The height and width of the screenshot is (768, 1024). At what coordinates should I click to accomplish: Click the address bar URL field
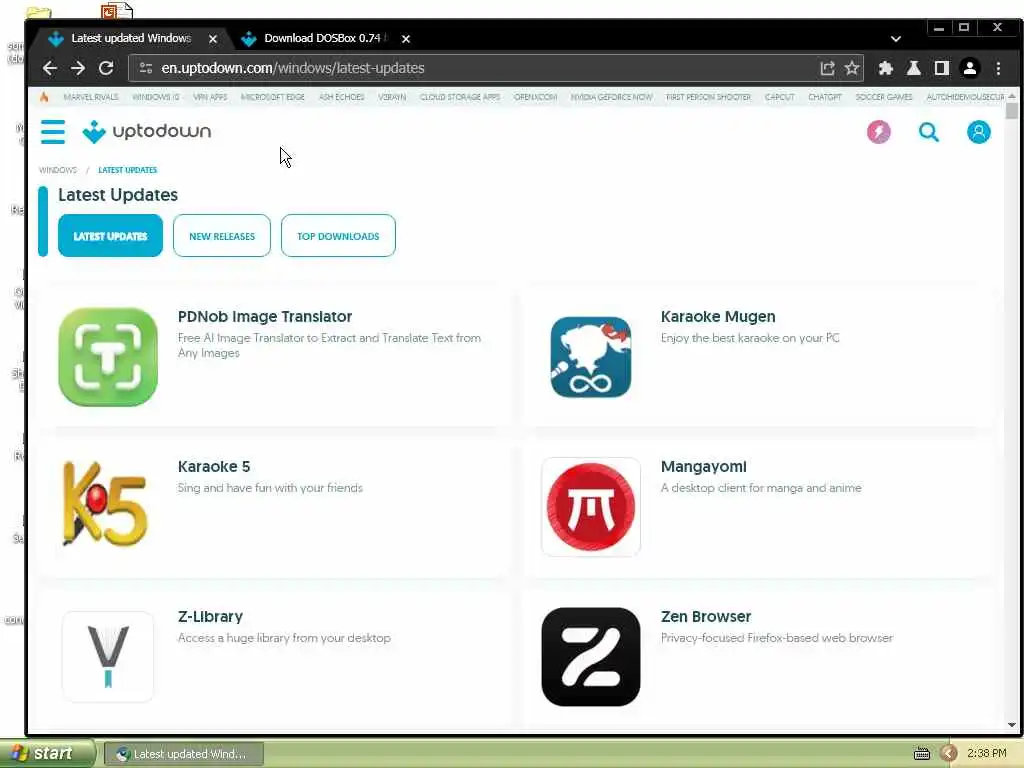(x=483, y=68)
